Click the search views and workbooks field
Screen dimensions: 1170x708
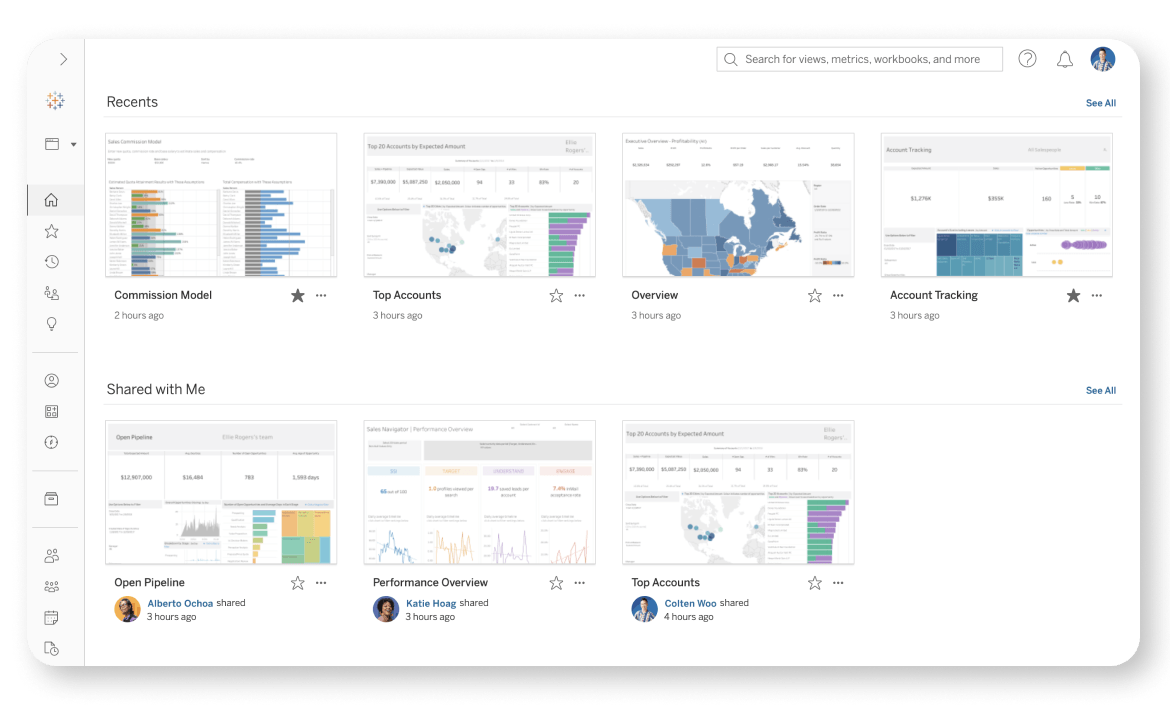point(860,60)
